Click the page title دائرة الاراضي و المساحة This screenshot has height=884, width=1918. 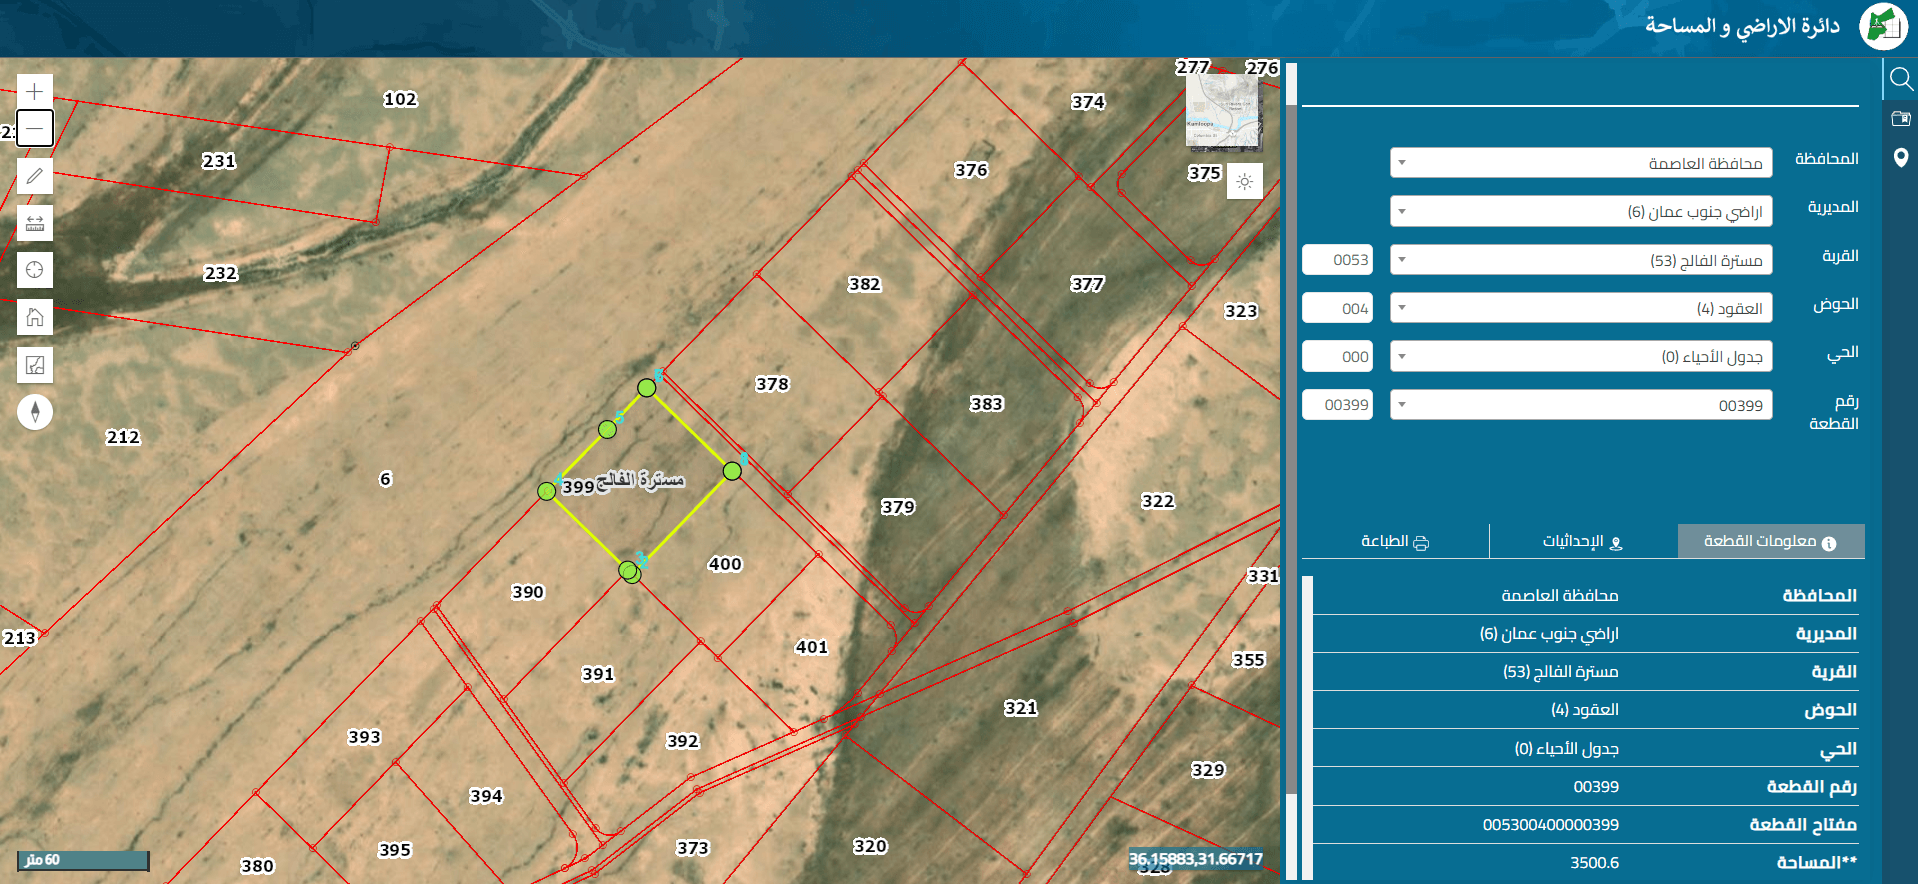pos(1743,26)
